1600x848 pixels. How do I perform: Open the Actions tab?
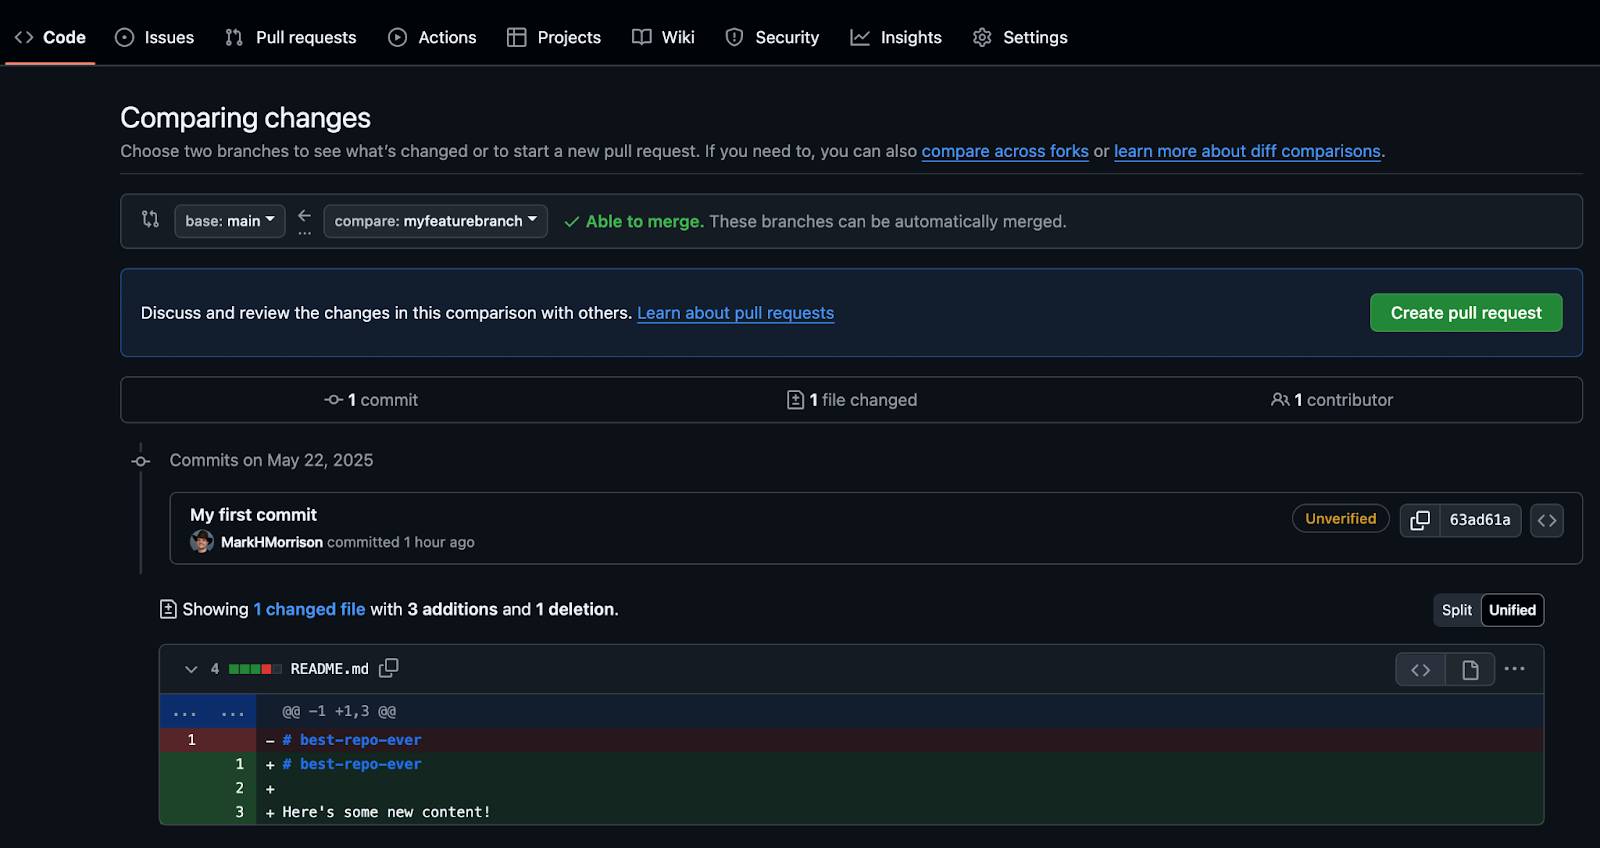pyautogui.click(x=432, y=37)
